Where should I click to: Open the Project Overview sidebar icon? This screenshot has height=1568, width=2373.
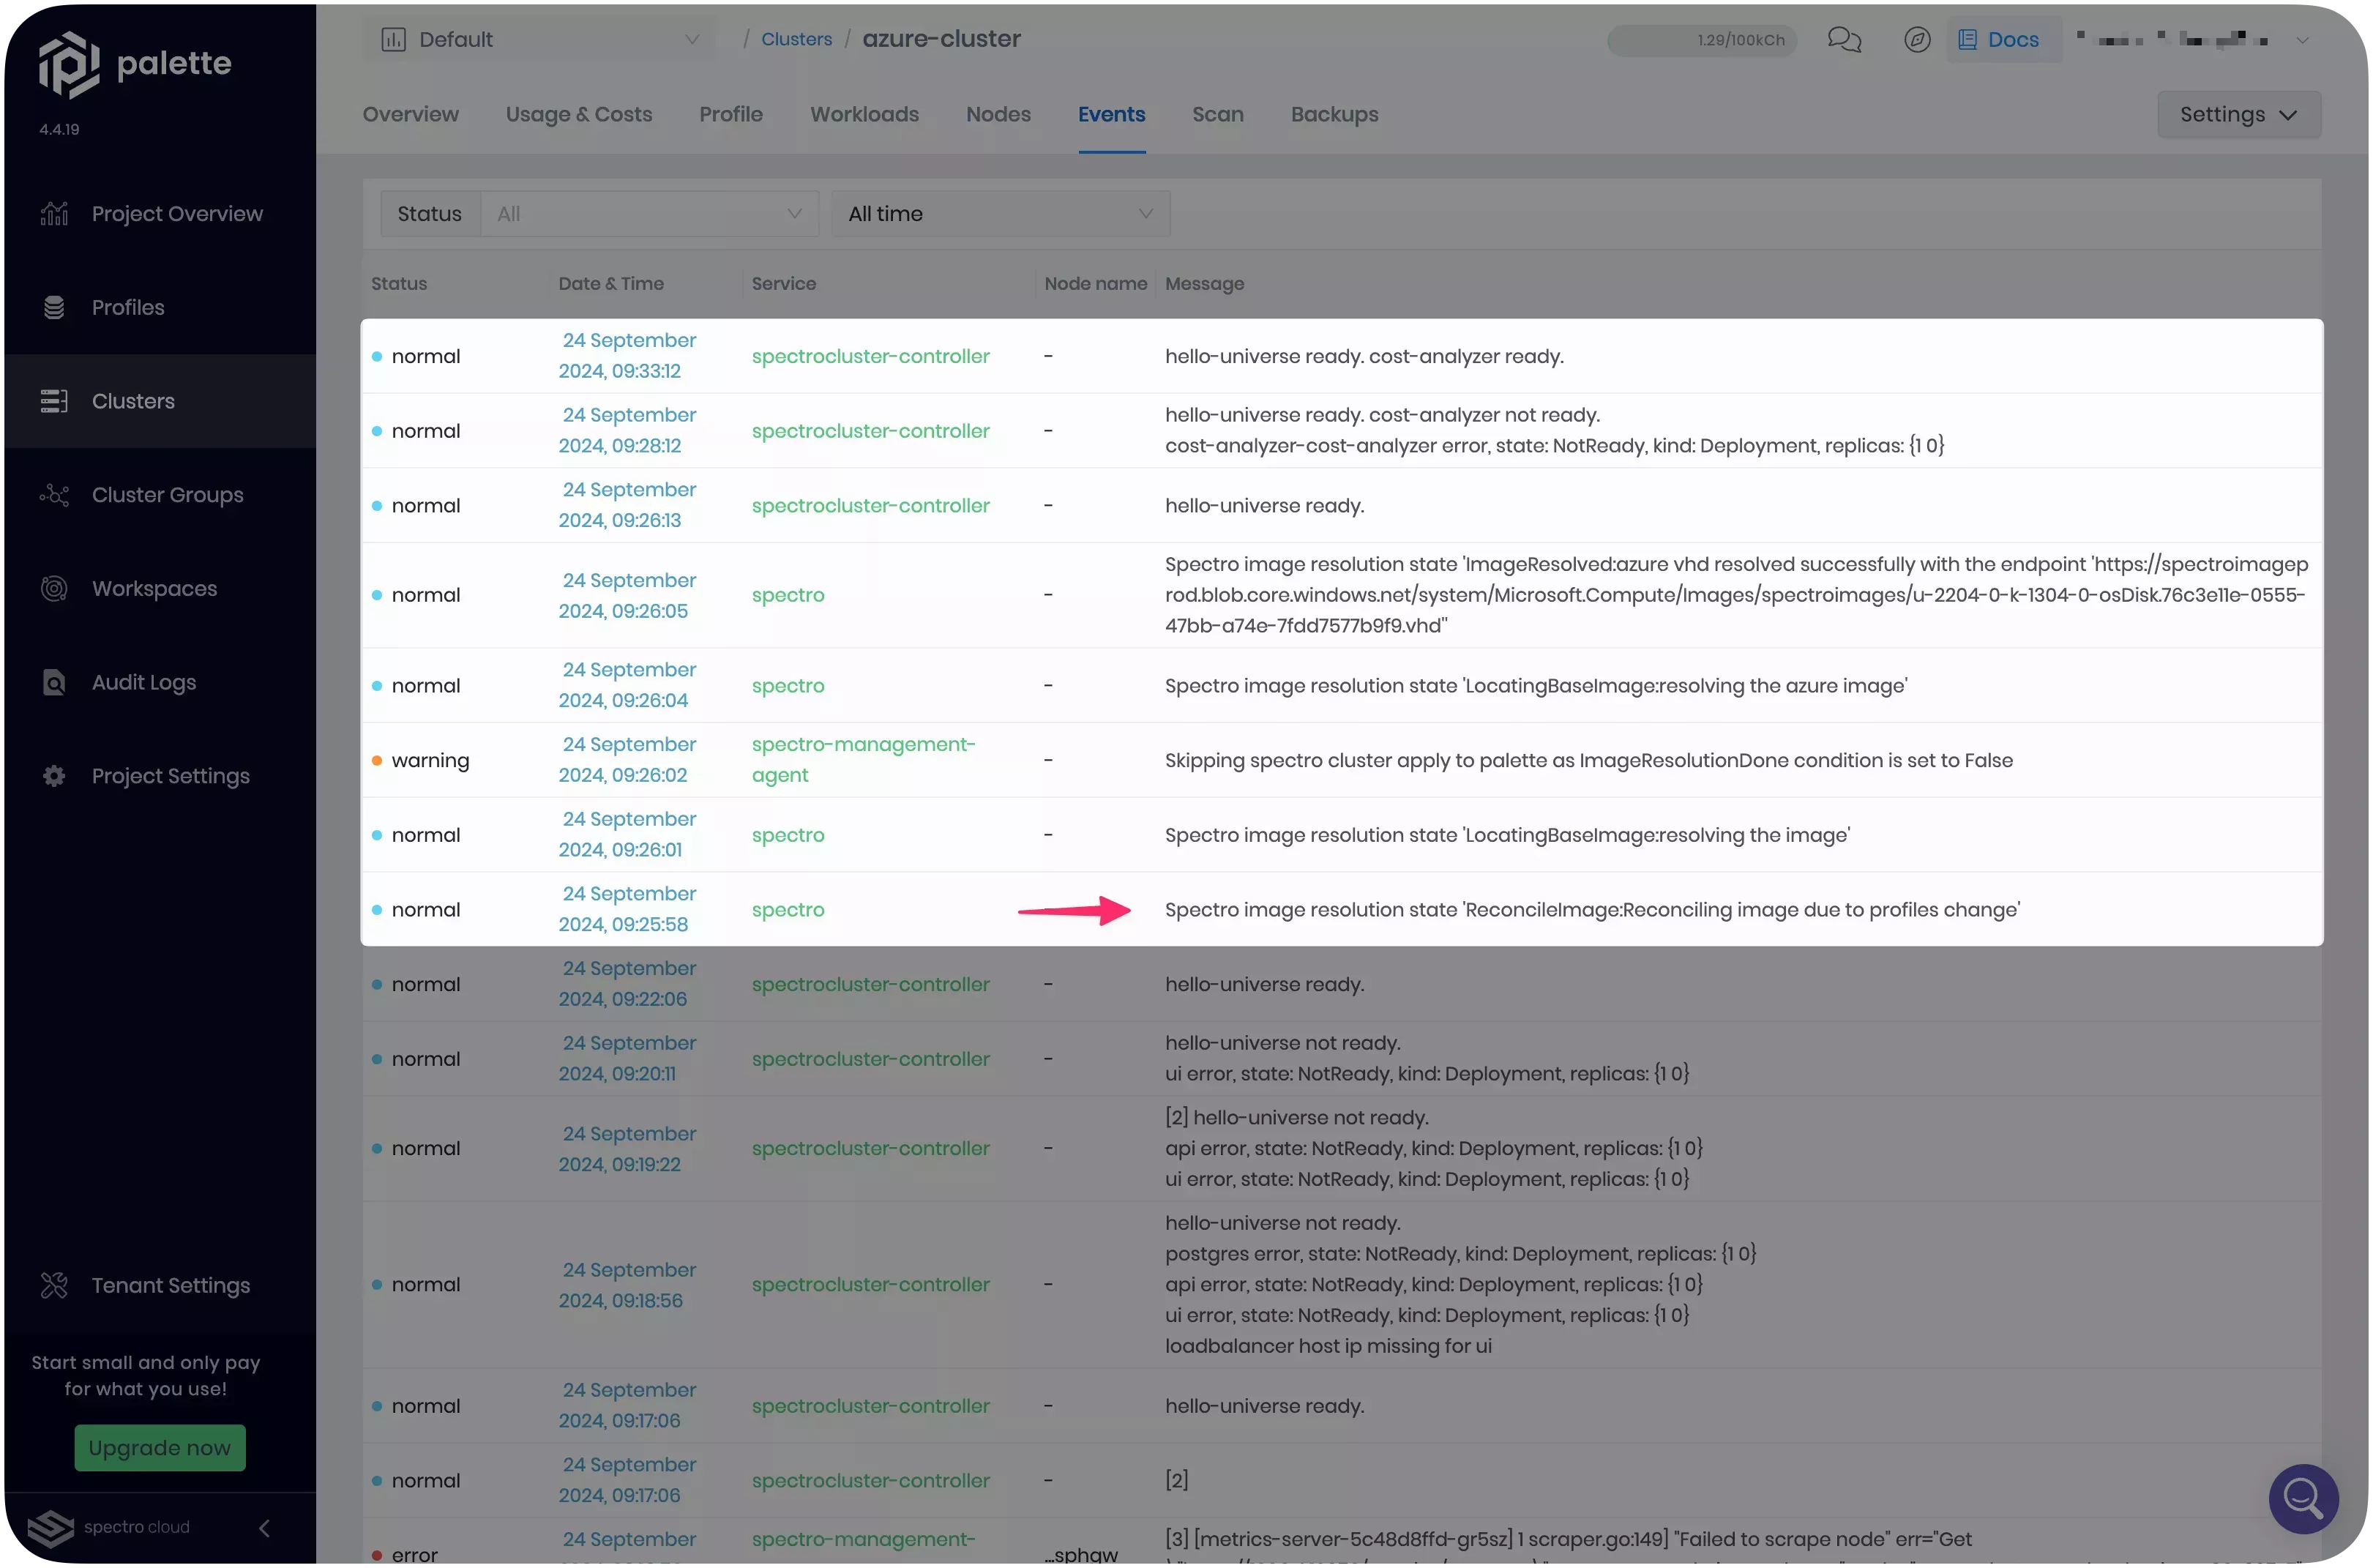(x=55, y=213)
